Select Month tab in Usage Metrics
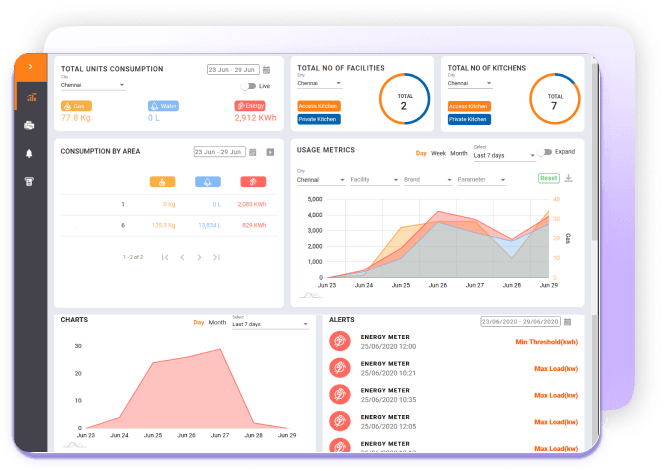Image resolution: width=665 pixels, height=471 pixels. (459, 153)
